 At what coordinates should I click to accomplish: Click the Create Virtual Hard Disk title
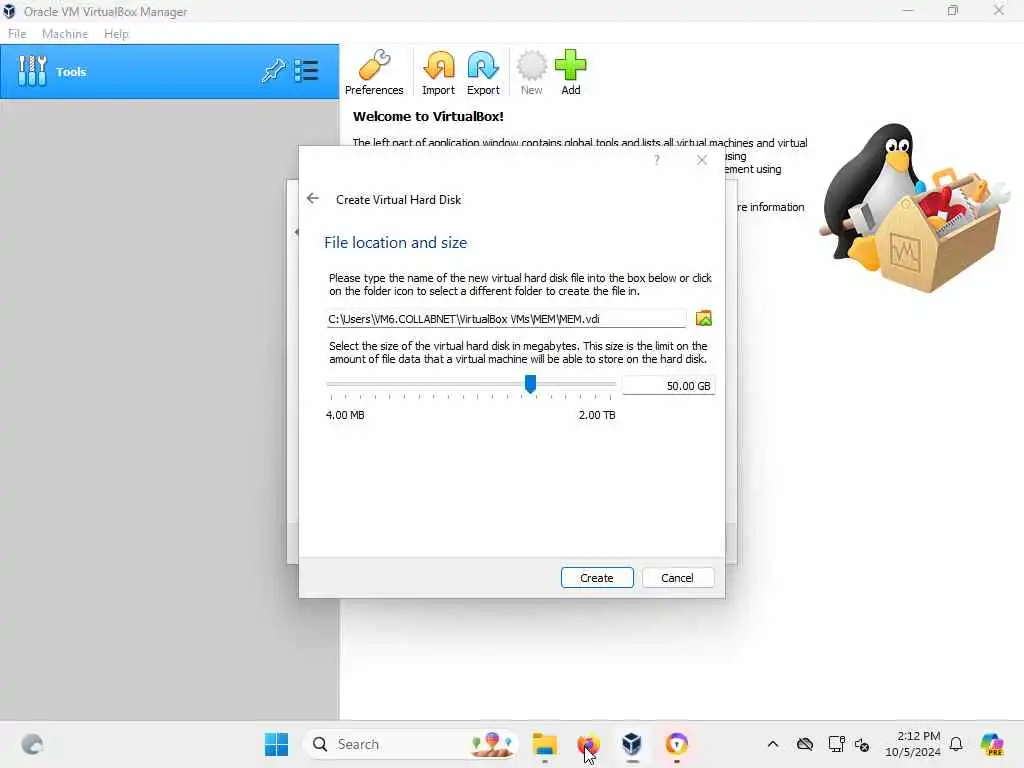coord(398,200)
